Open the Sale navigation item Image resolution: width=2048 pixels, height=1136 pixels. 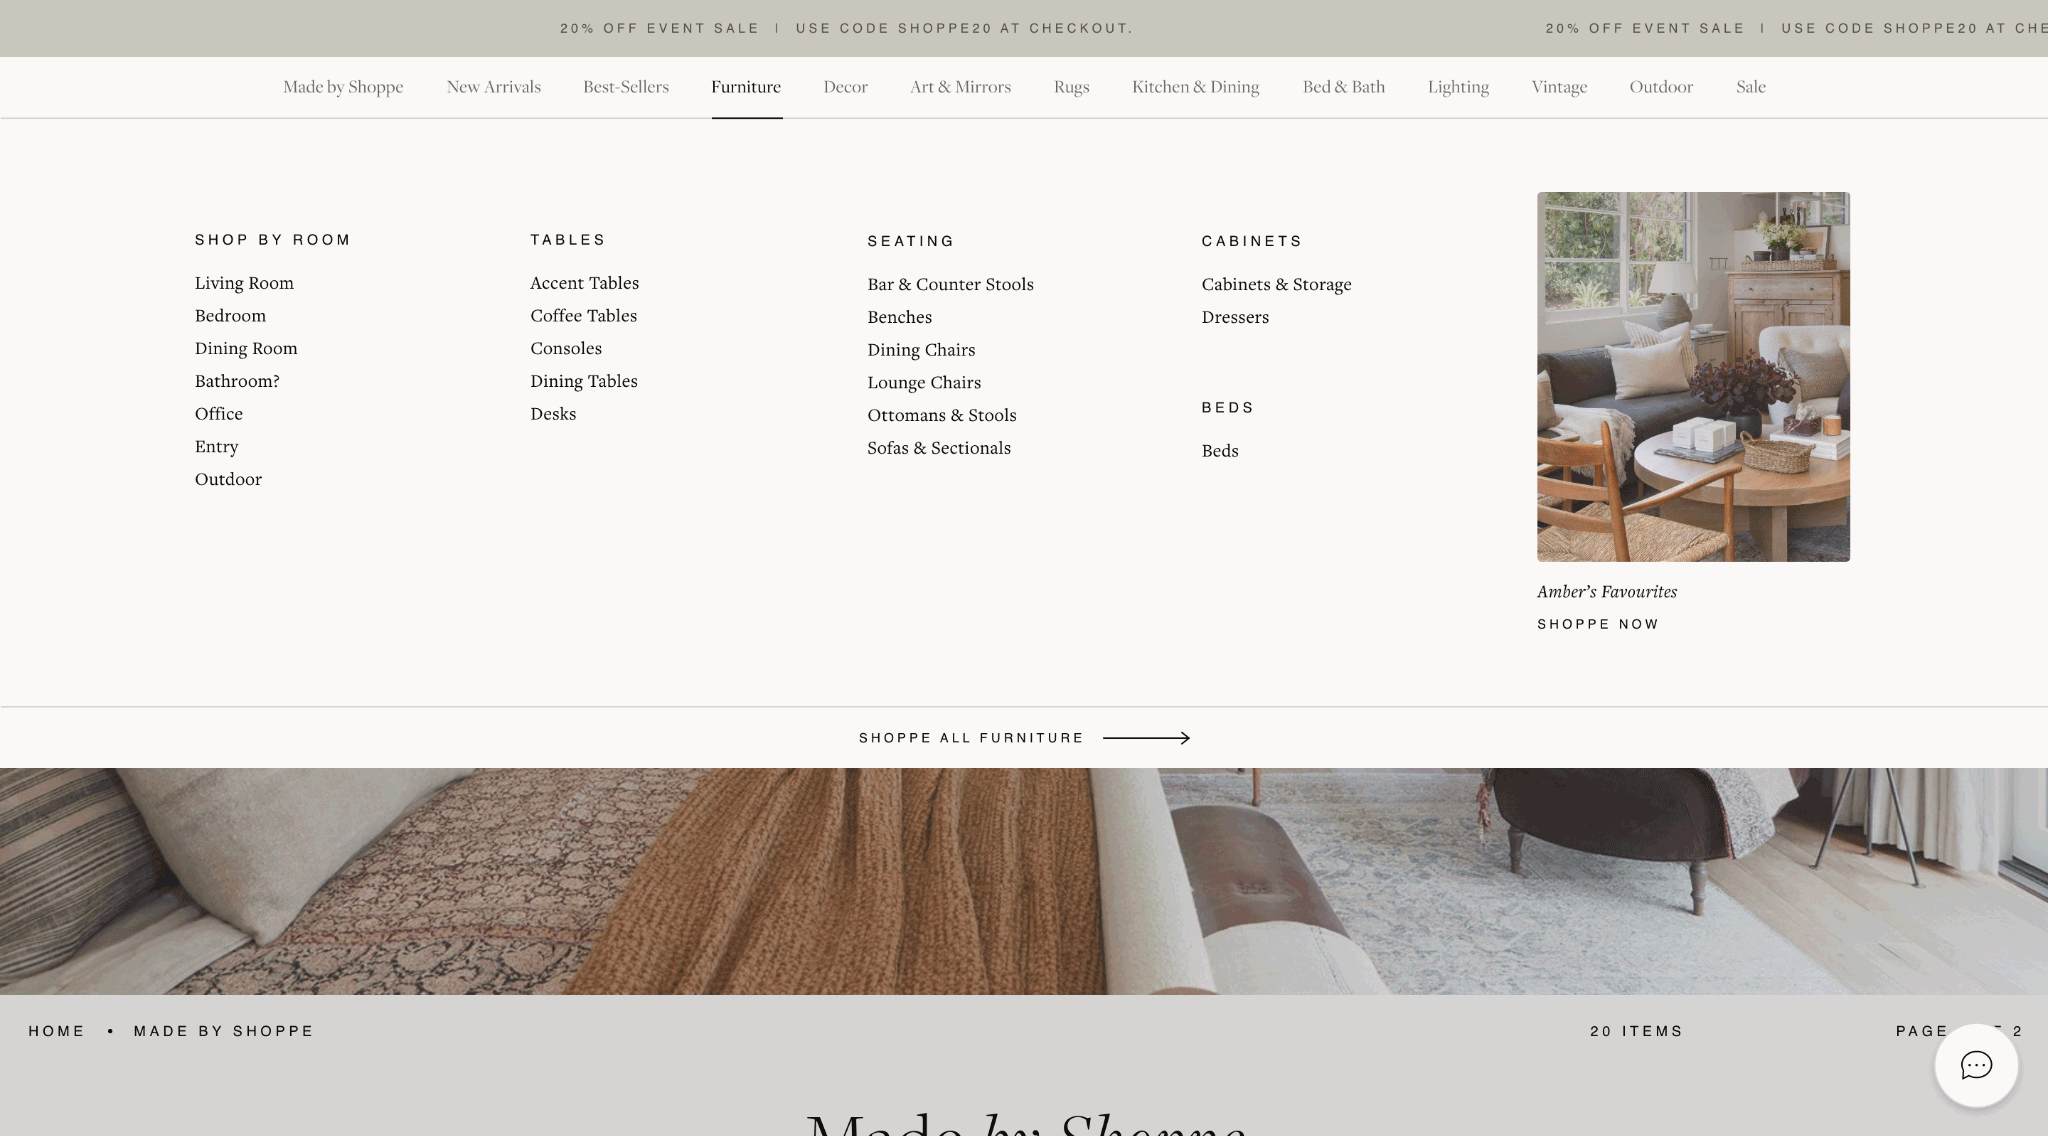click(1750, 87)
